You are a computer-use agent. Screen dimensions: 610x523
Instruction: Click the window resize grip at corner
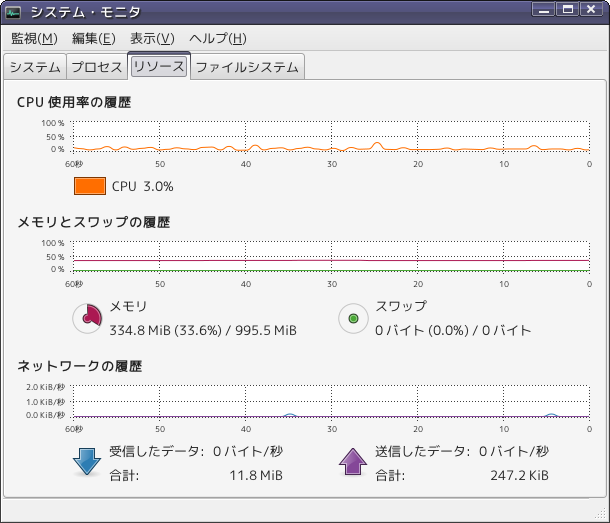(x=601, y=514)
